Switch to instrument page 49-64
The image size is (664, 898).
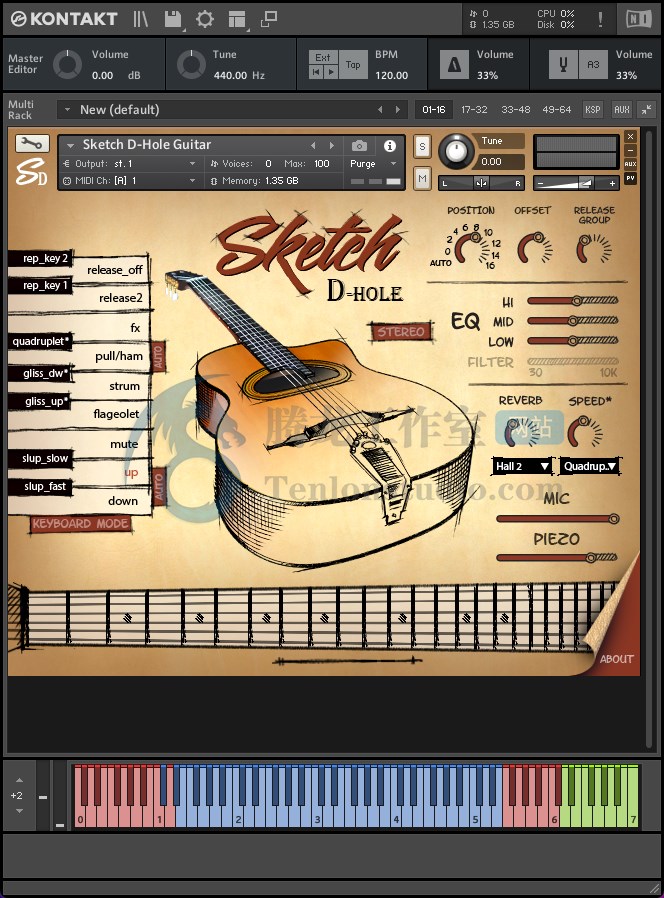[x=557, y=109]
